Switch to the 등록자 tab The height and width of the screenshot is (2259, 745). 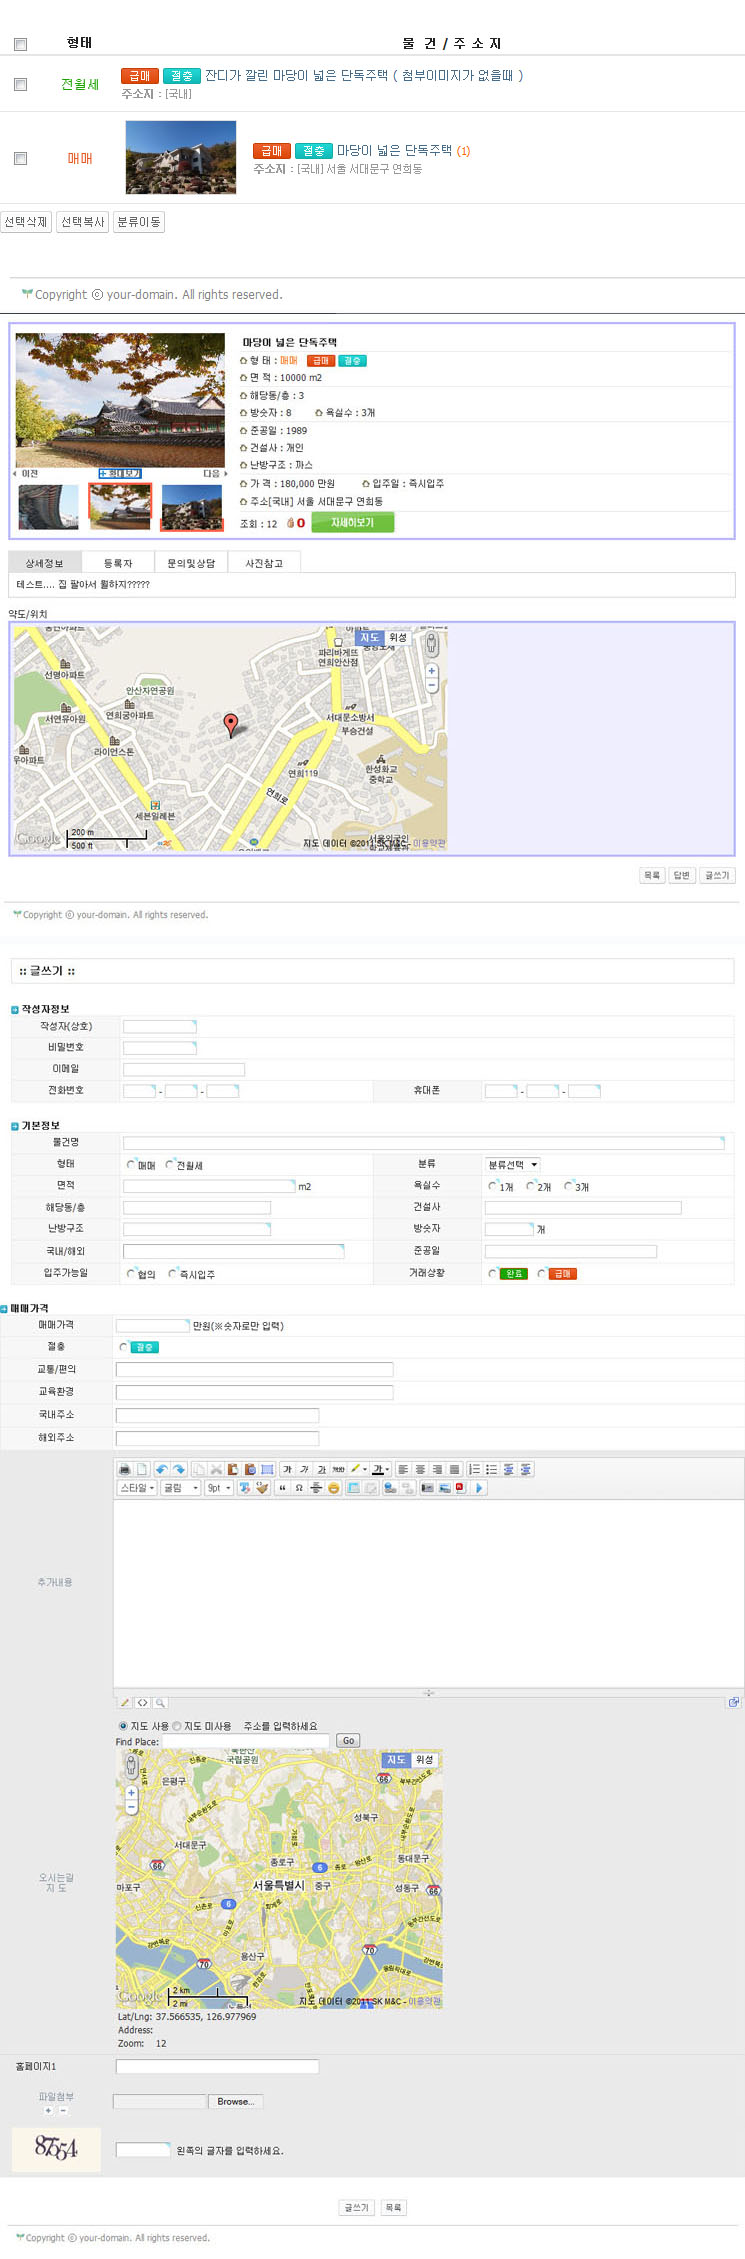click(x=118, y=563)
